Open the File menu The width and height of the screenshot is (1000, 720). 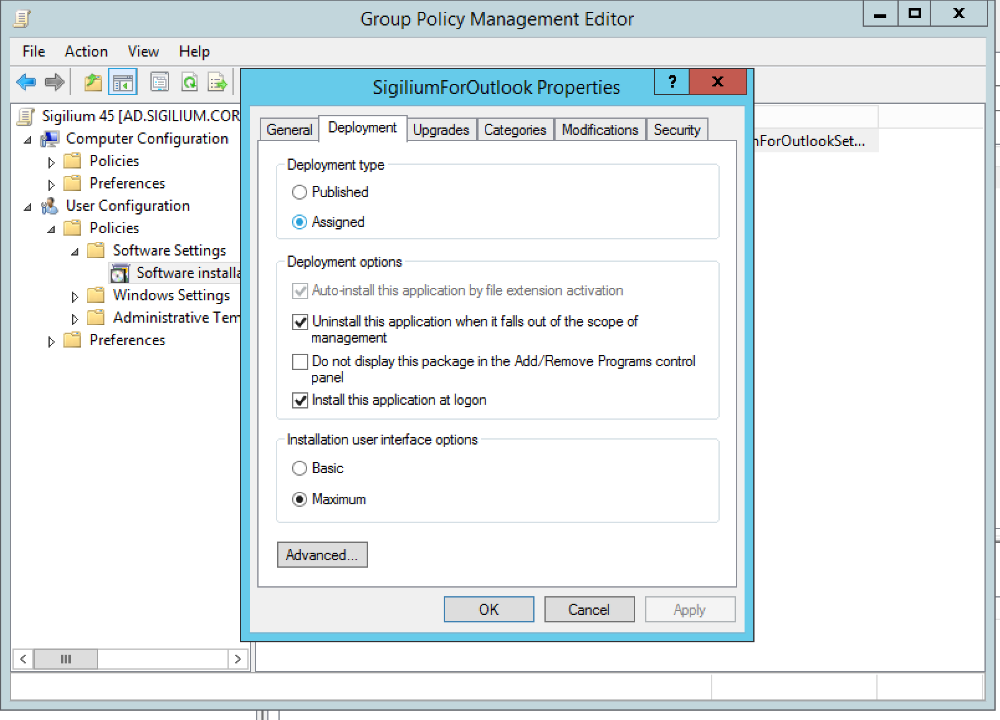pyautogui.click(x=34, y=52)
